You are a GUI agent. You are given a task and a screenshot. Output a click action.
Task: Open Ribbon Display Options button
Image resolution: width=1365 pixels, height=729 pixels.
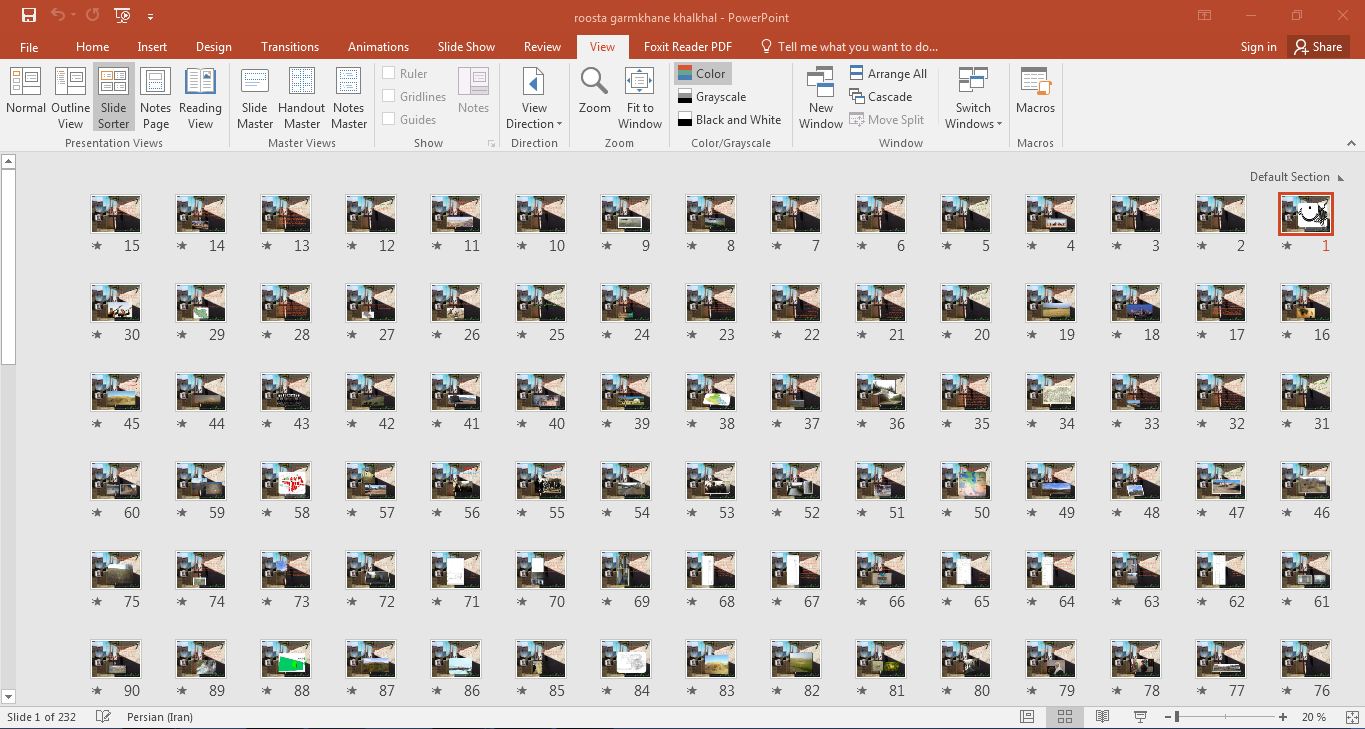(x=1205, y=15)
